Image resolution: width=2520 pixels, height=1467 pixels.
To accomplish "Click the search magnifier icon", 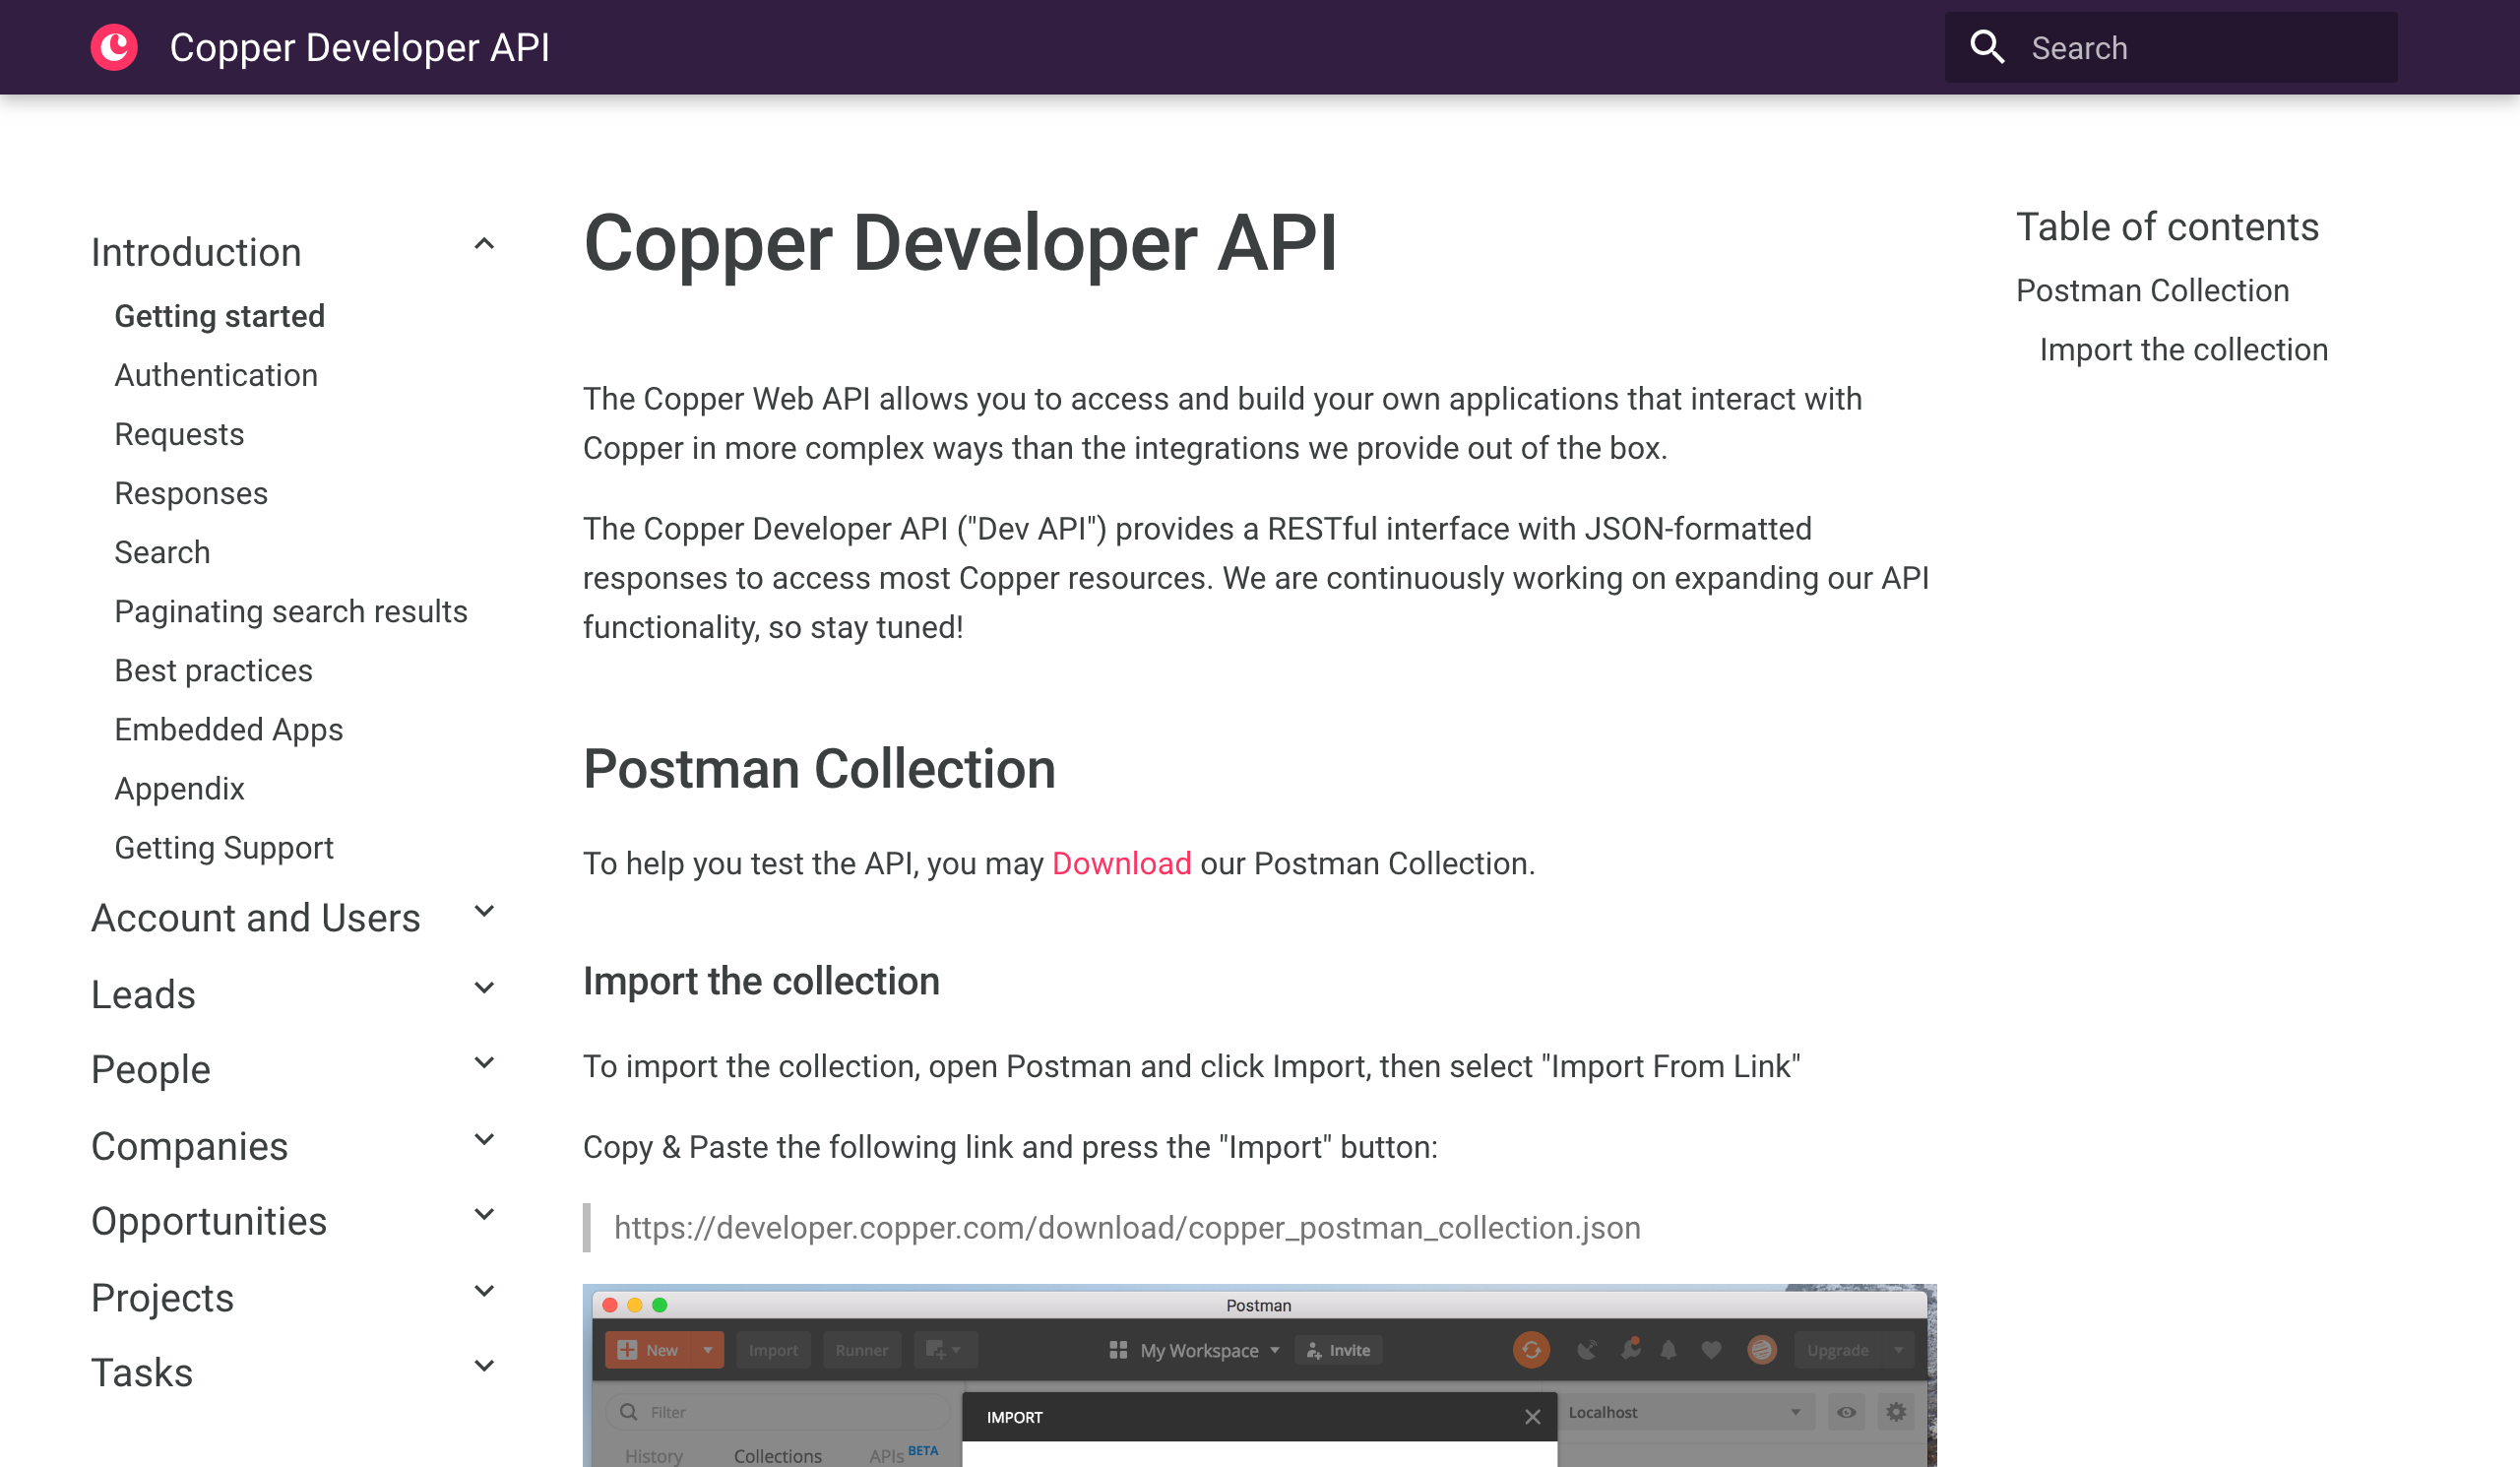I will click(1986, 47).
